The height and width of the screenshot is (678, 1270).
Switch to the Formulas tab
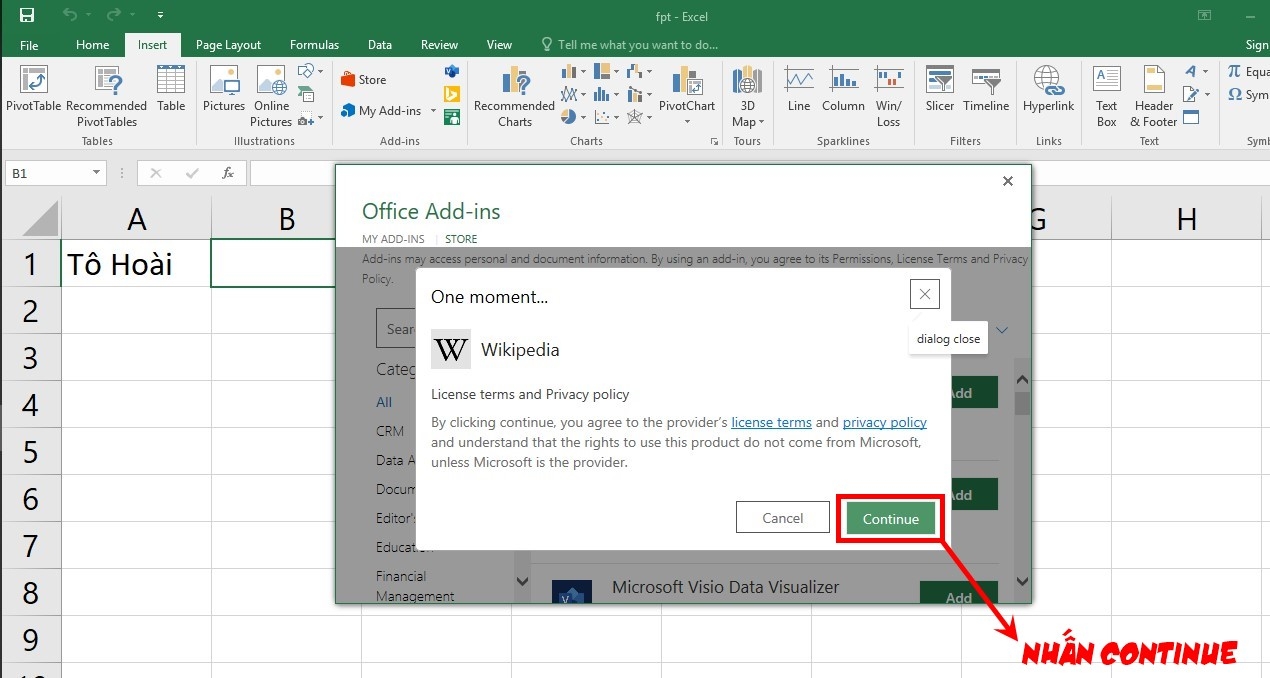coord(314,45)
